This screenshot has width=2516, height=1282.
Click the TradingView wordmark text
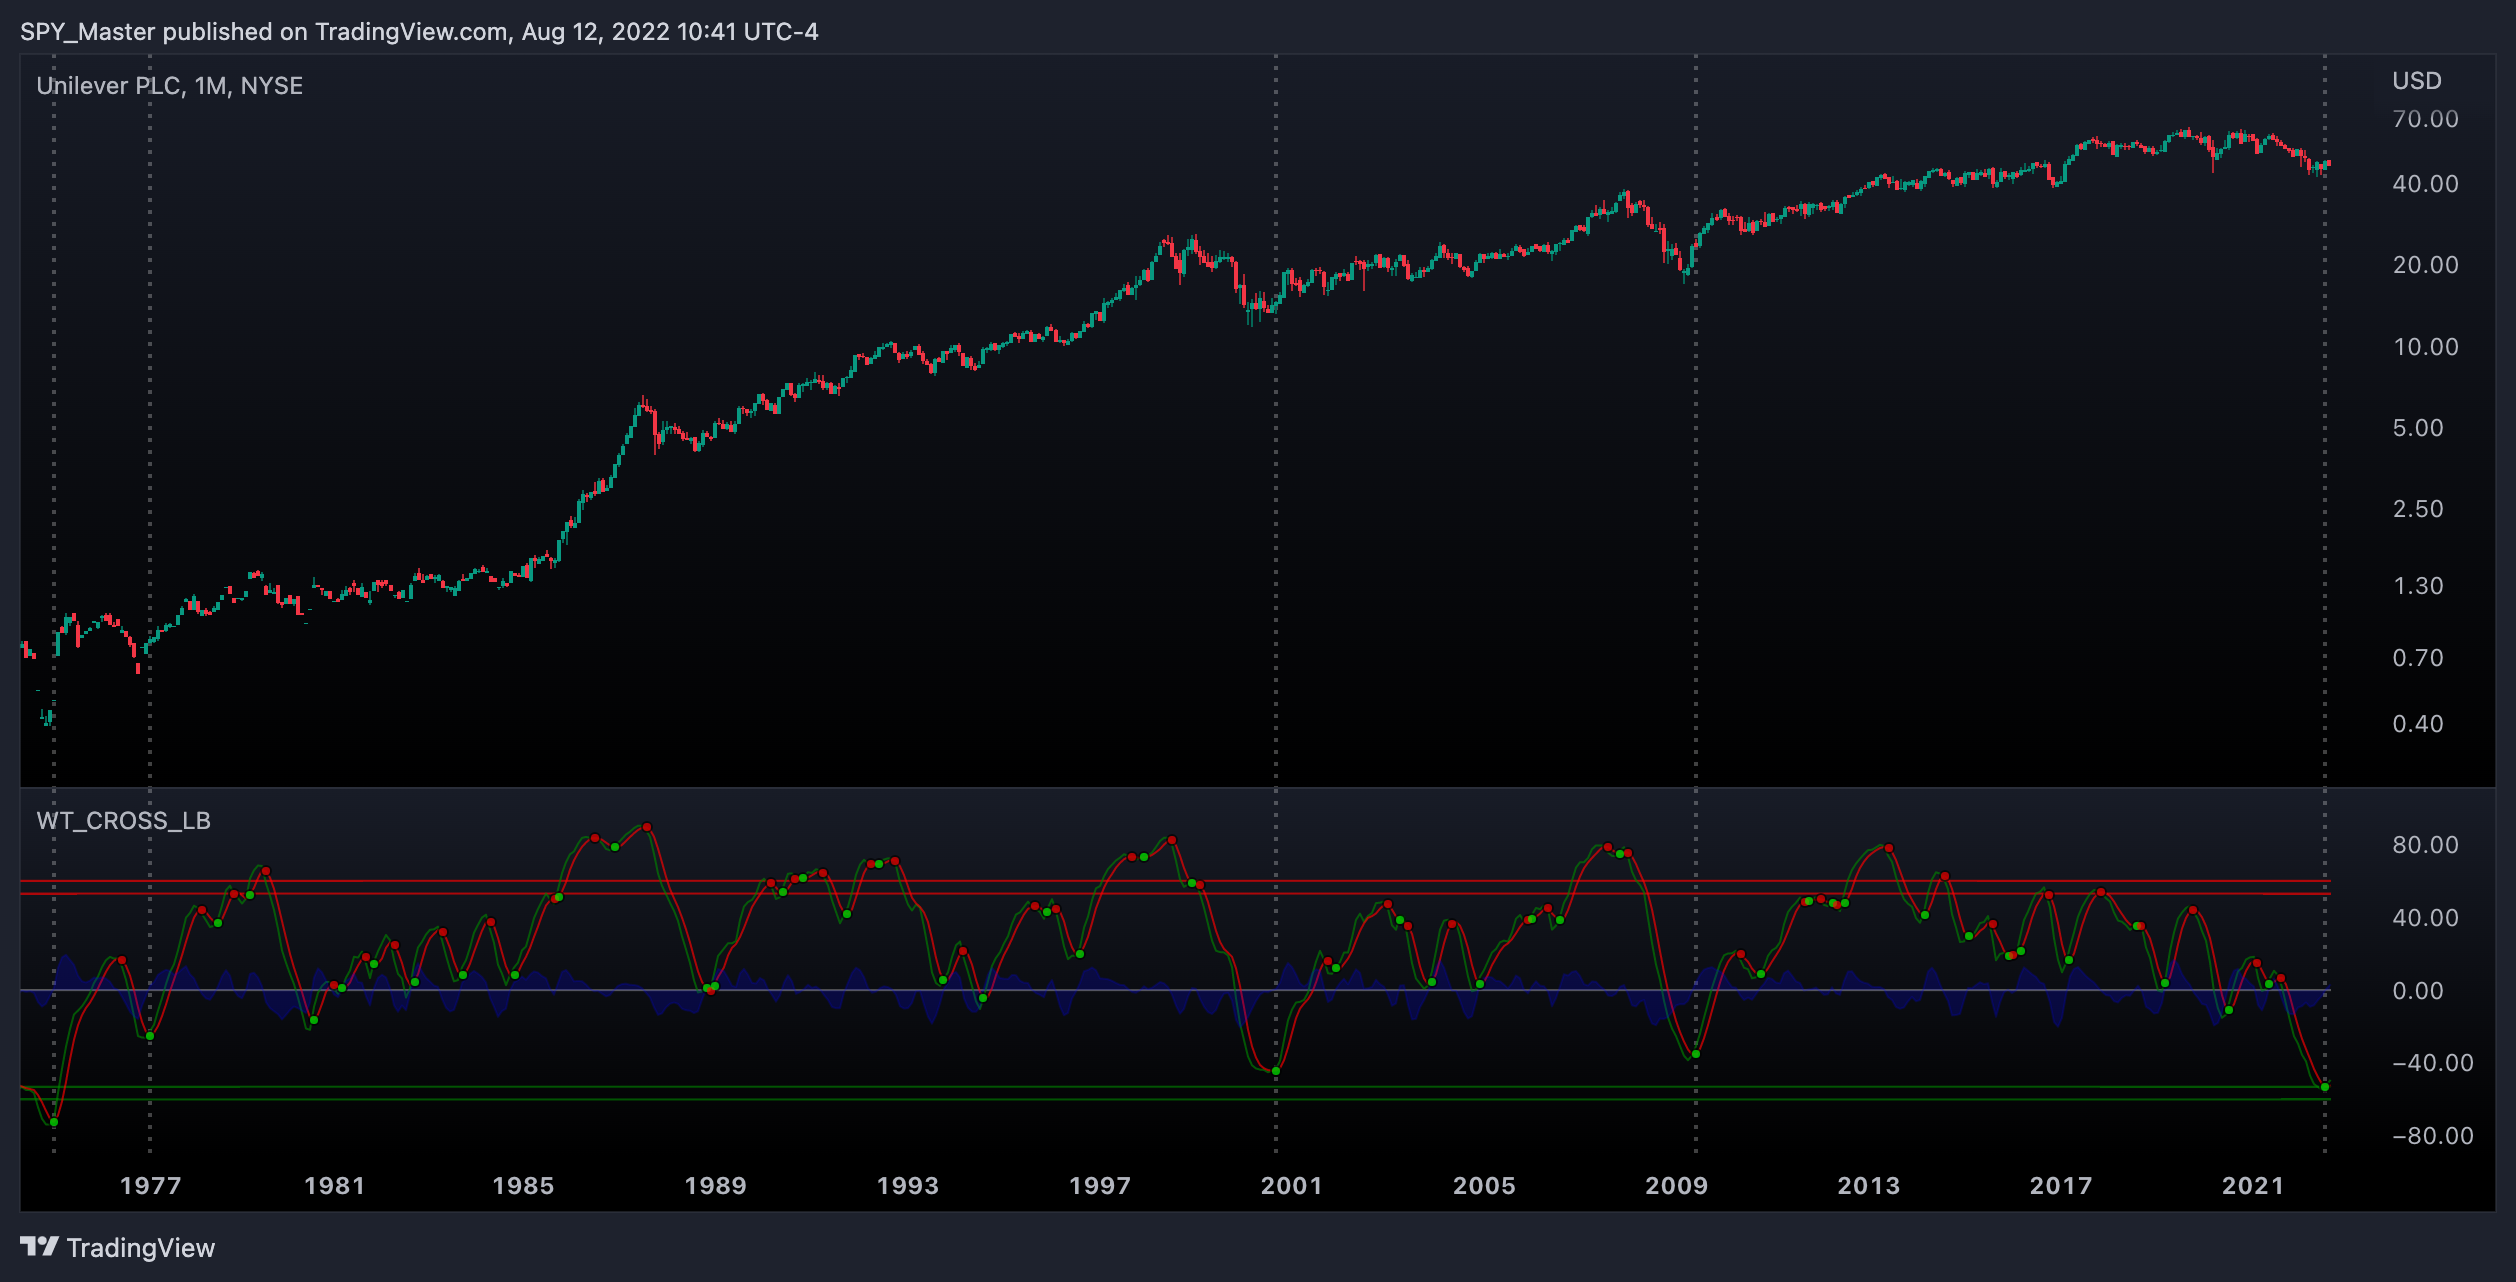141,1248
